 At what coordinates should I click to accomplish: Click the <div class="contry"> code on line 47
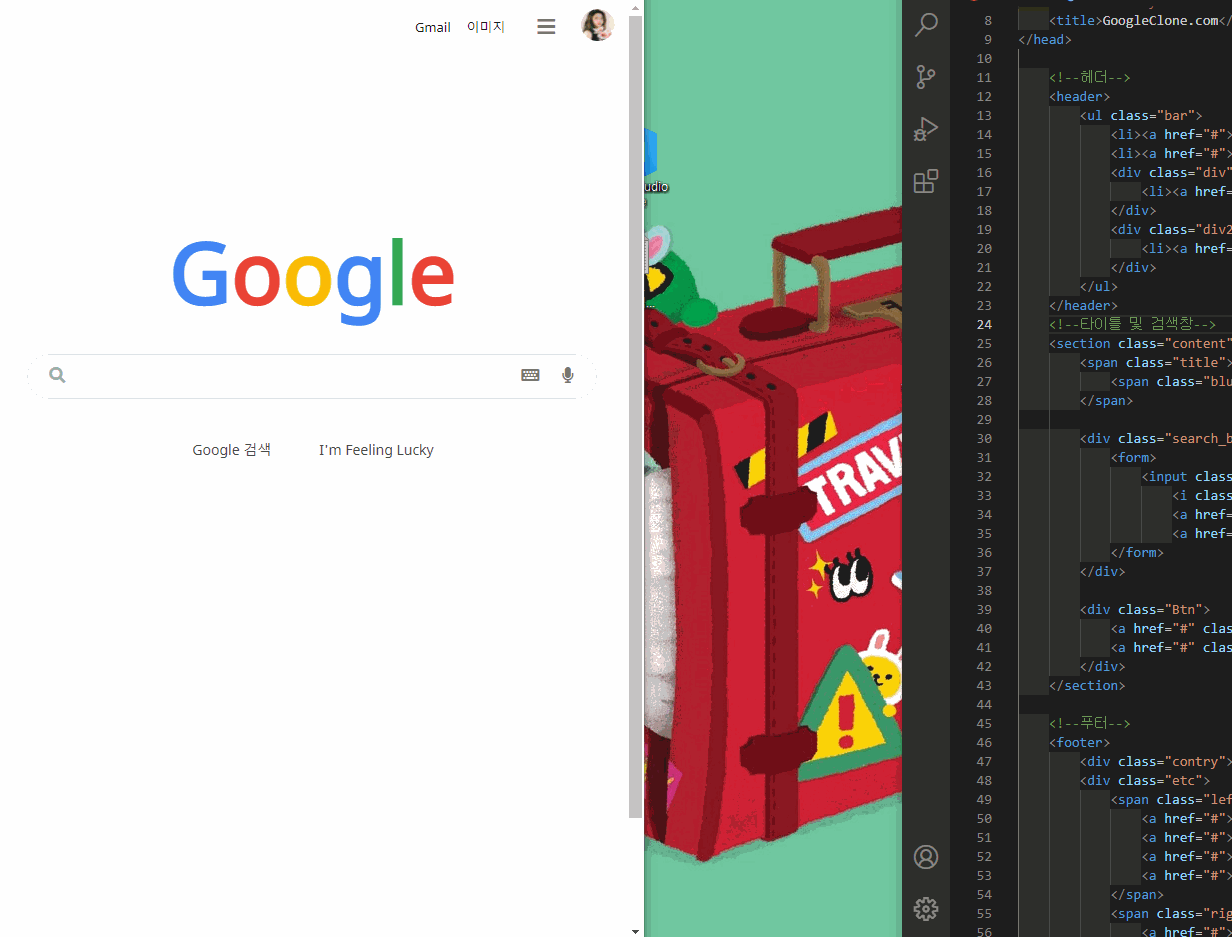[1156, 761]
